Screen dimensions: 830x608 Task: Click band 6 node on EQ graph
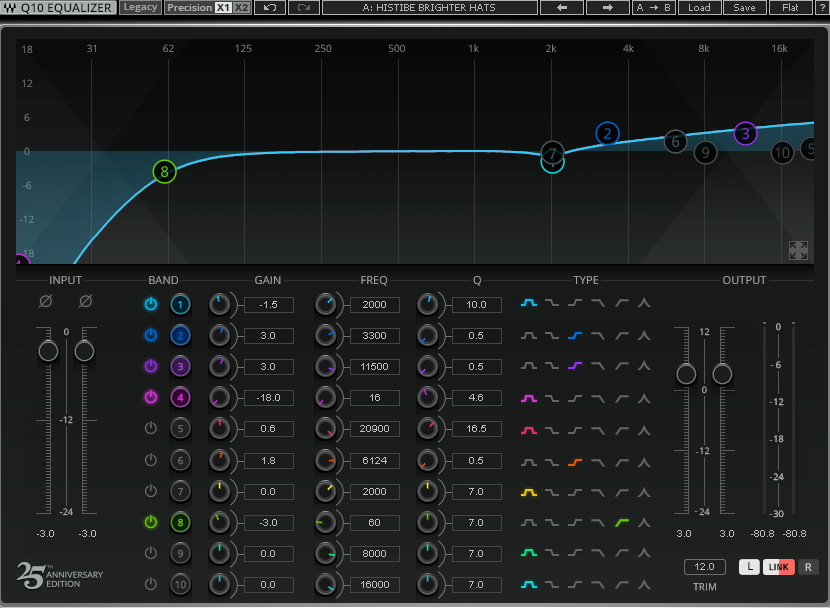pos(675,141)
